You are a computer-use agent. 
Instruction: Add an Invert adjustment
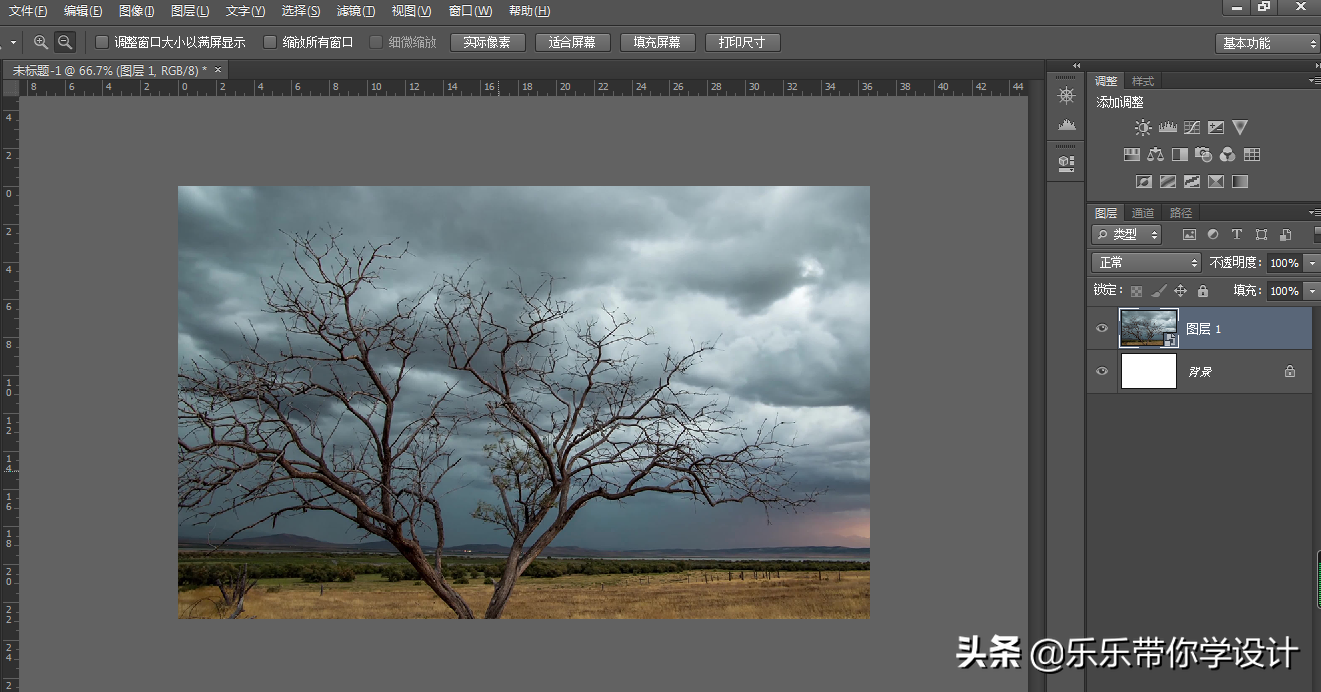(1144, 182)
